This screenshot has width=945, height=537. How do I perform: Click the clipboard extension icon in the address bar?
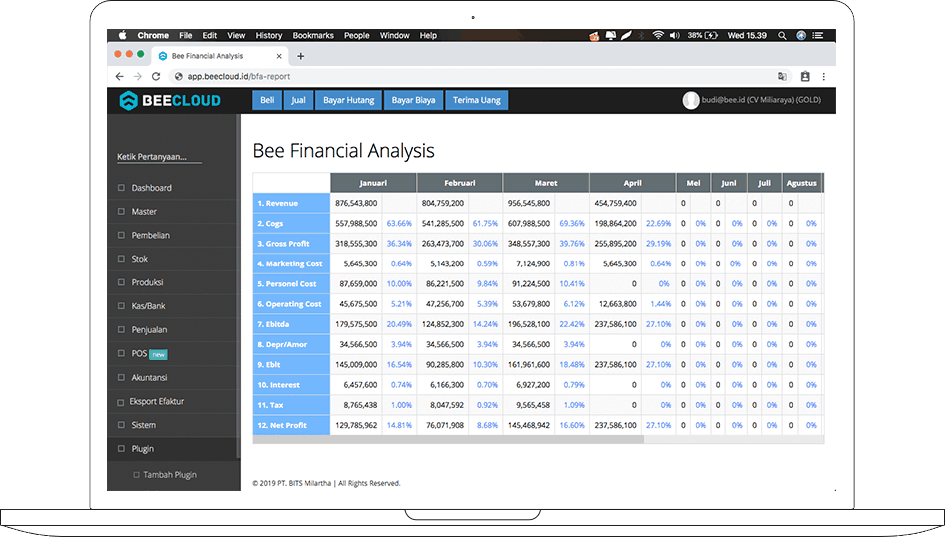tap(805, 77)
